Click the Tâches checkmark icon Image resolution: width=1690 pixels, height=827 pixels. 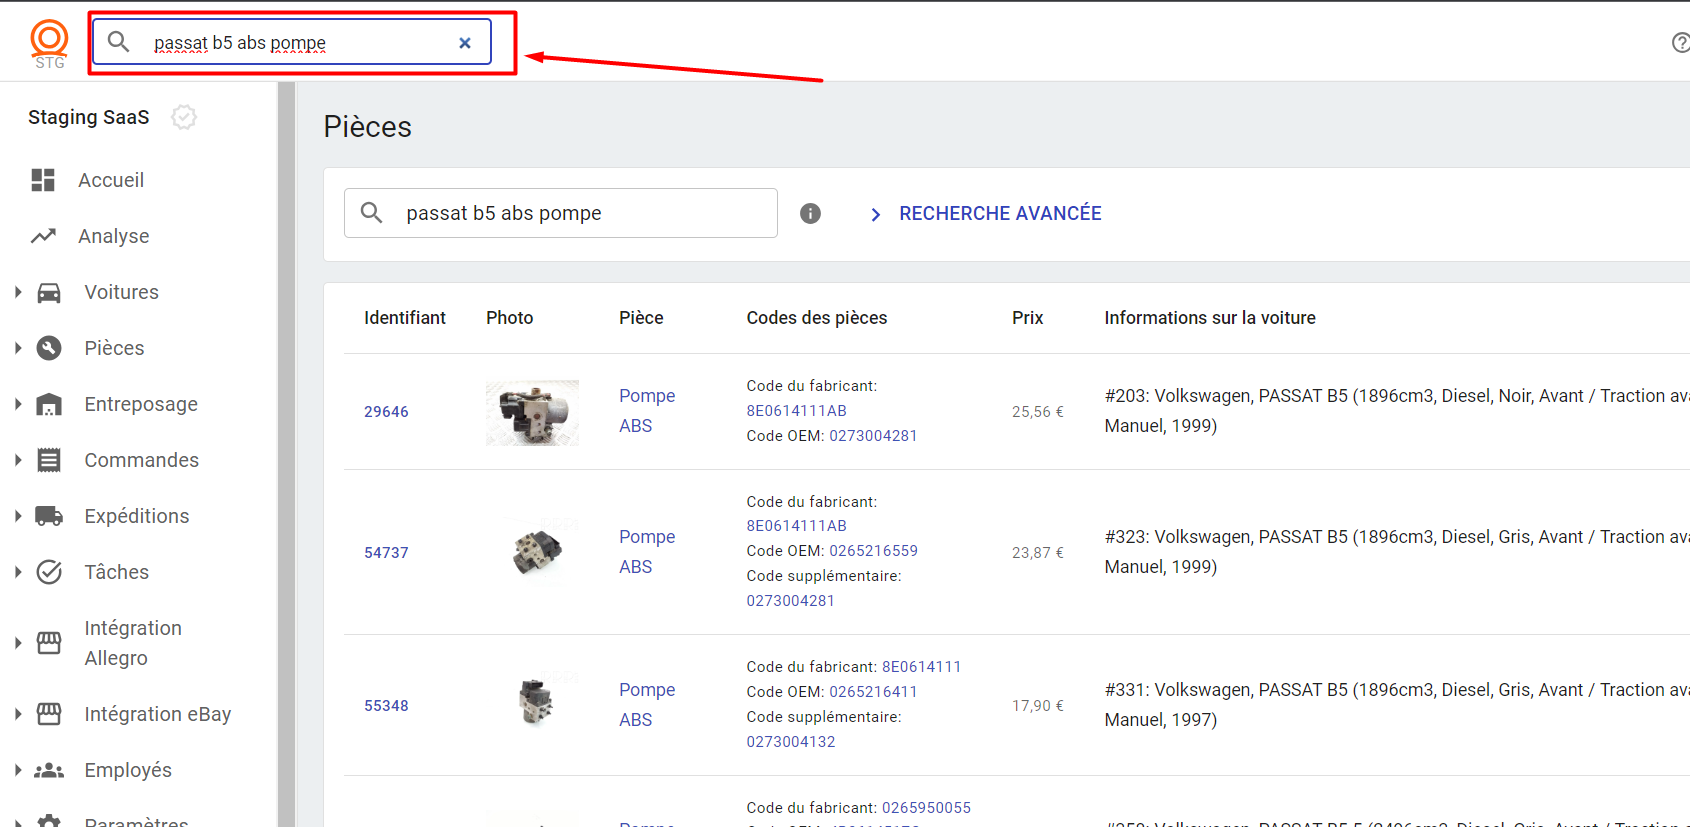click(49, 572)
